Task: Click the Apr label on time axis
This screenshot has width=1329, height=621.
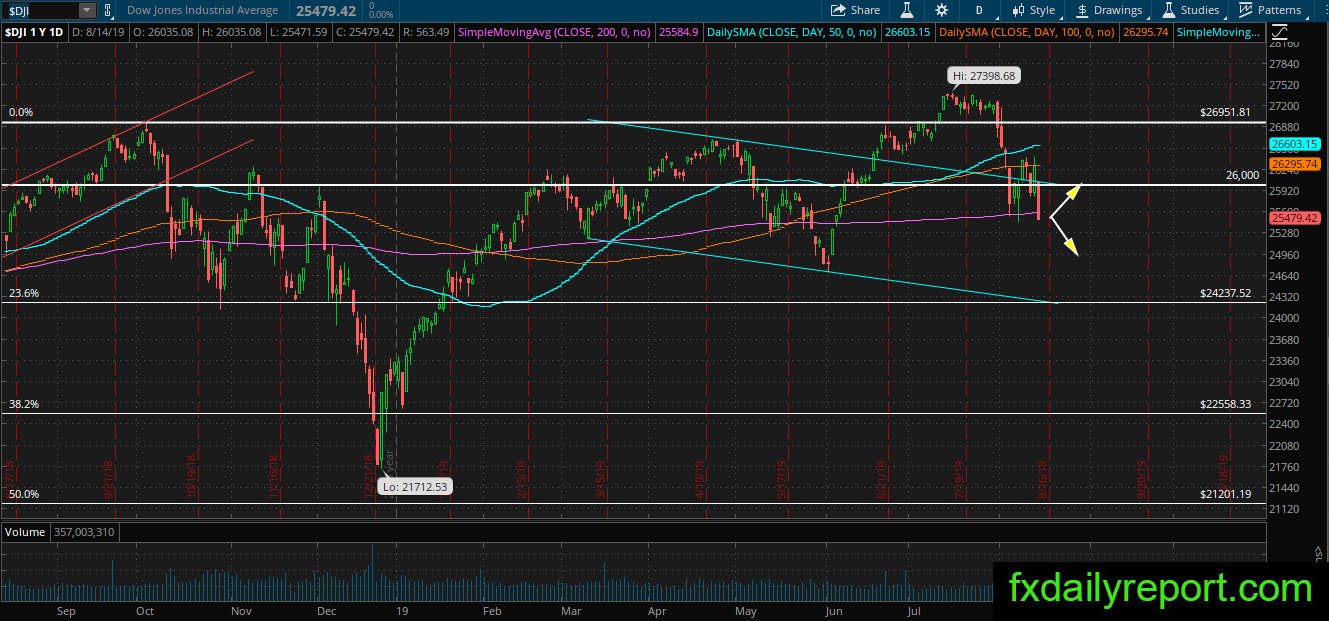Action: click(657, 609)
